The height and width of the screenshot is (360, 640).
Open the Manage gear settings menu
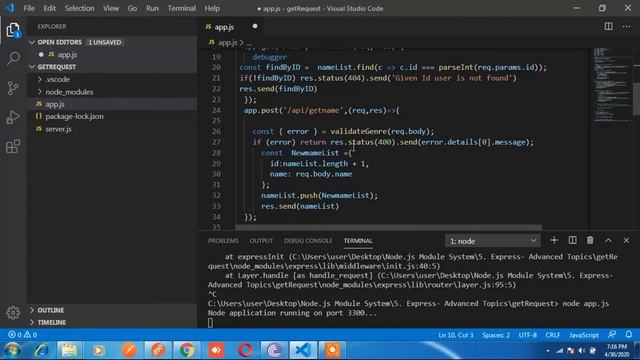pos(13,313)
